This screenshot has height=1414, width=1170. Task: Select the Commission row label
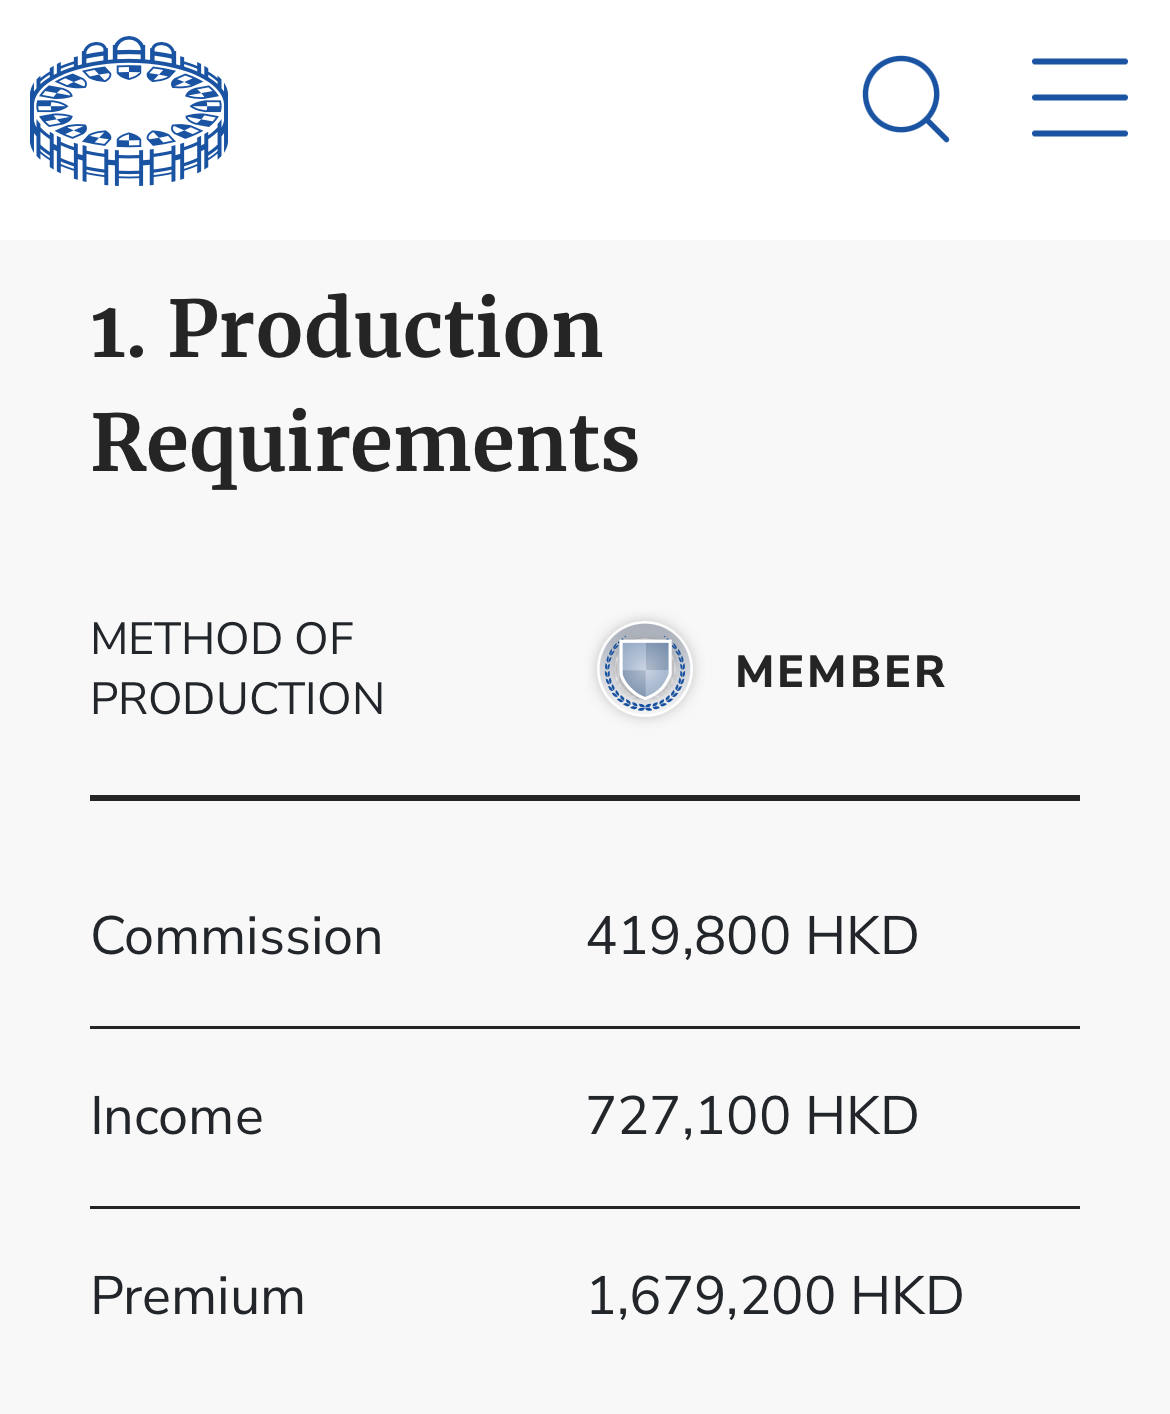click(x=237, y=937)
